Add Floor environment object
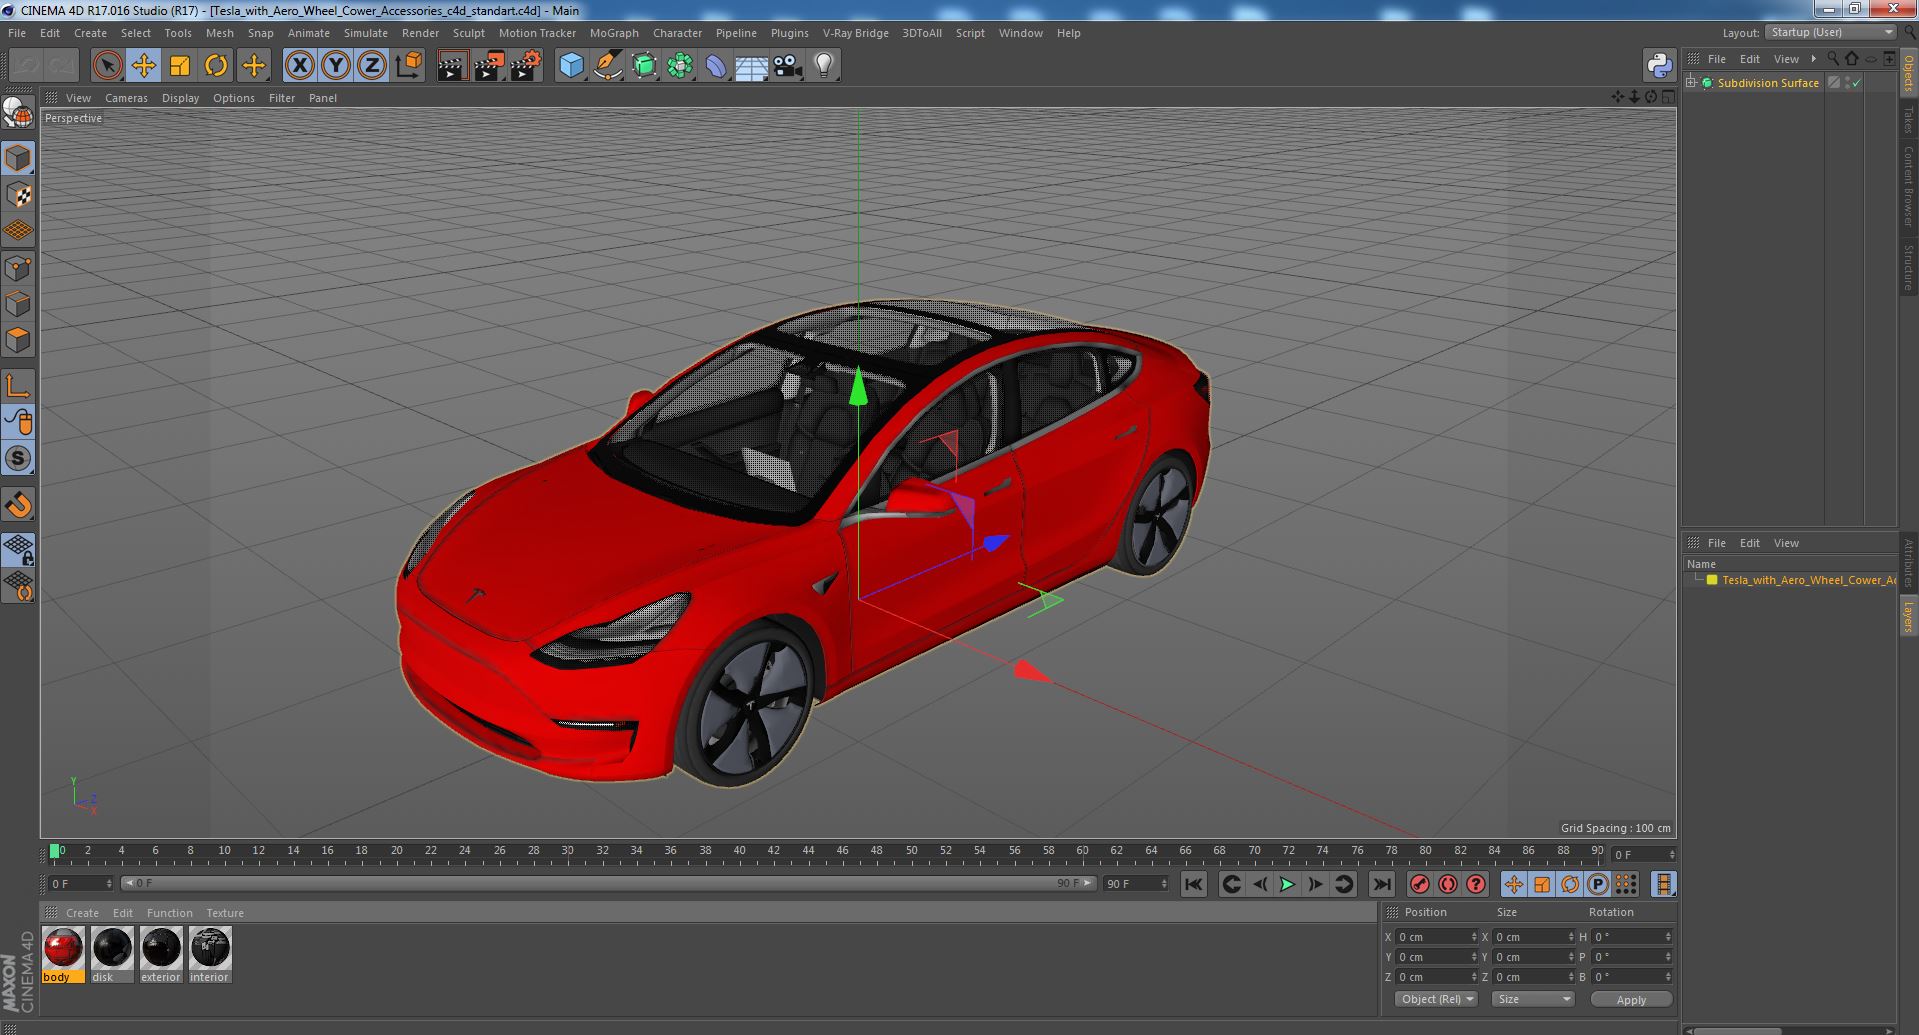The image size is (1919, 1035). tap(751, 66)
